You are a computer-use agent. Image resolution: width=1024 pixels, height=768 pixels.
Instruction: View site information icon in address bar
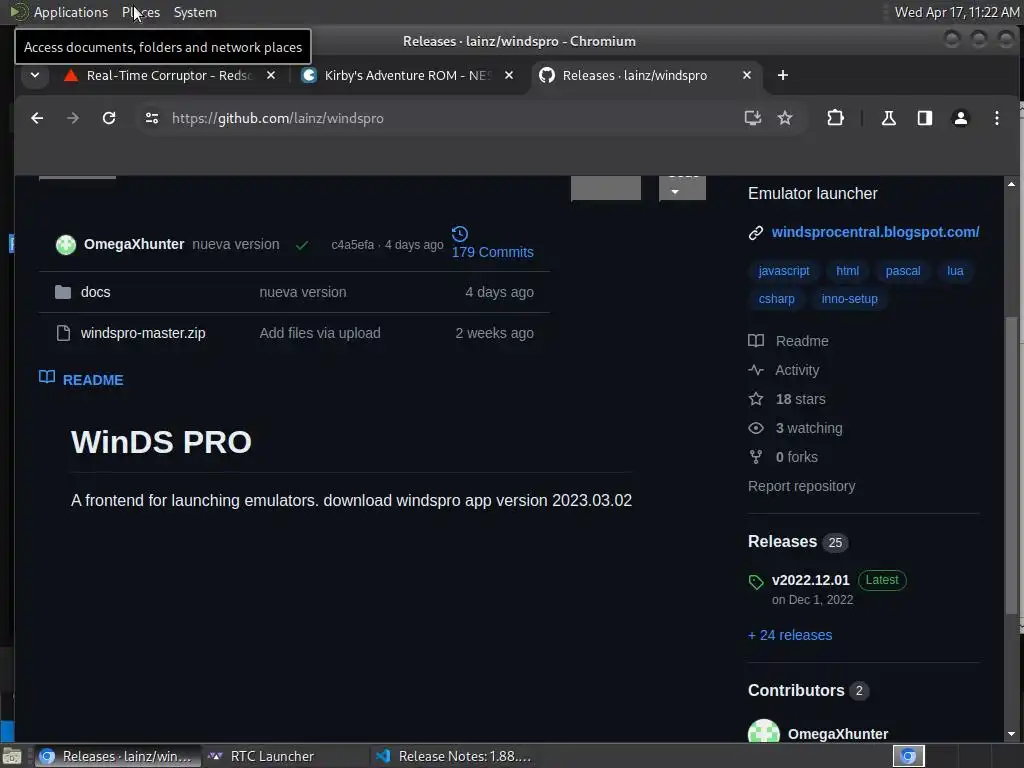point(152,118)
